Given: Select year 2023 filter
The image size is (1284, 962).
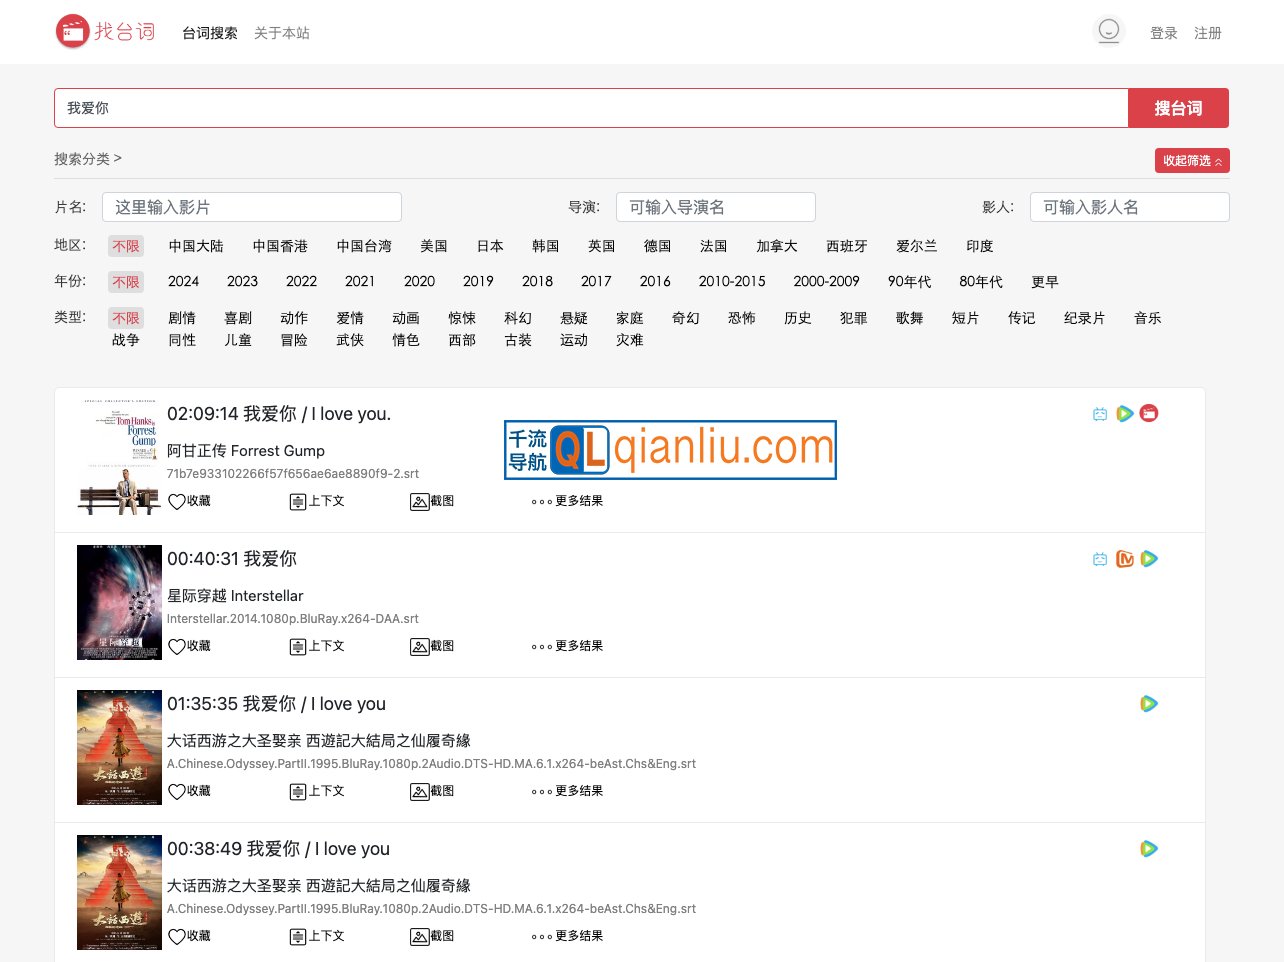Looking at the screenshot, I should tap(242, 282).
